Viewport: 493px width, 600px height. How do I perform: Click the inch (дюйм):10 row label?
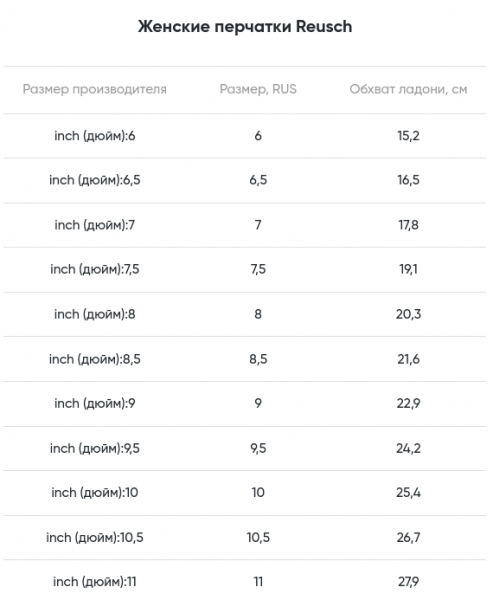click(x=95, y=492)
